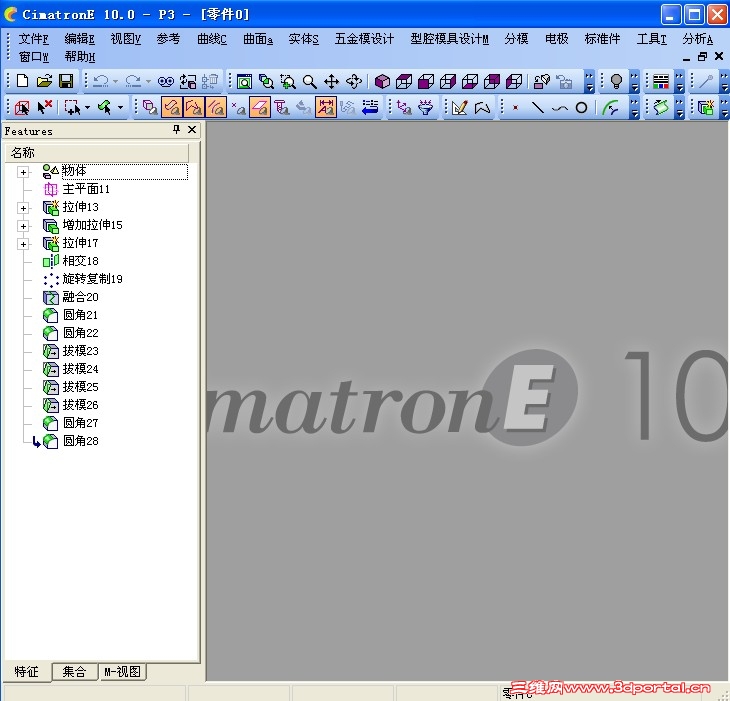730x701 pixels.
Task: Select the 旋转复制19 feature
Action: pos(92,279)
